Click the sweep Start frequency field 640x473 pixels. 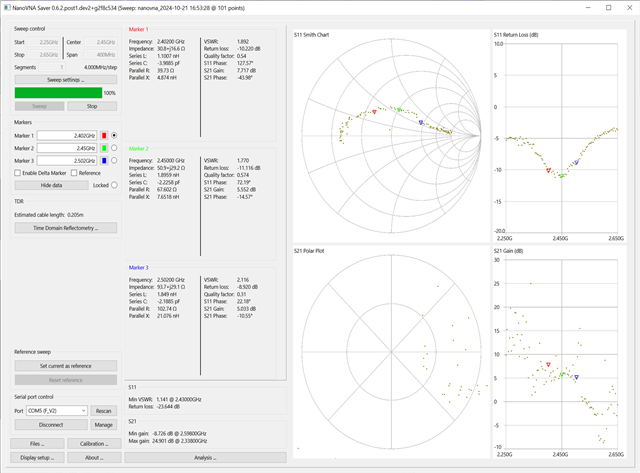click(x=43, y=42)
